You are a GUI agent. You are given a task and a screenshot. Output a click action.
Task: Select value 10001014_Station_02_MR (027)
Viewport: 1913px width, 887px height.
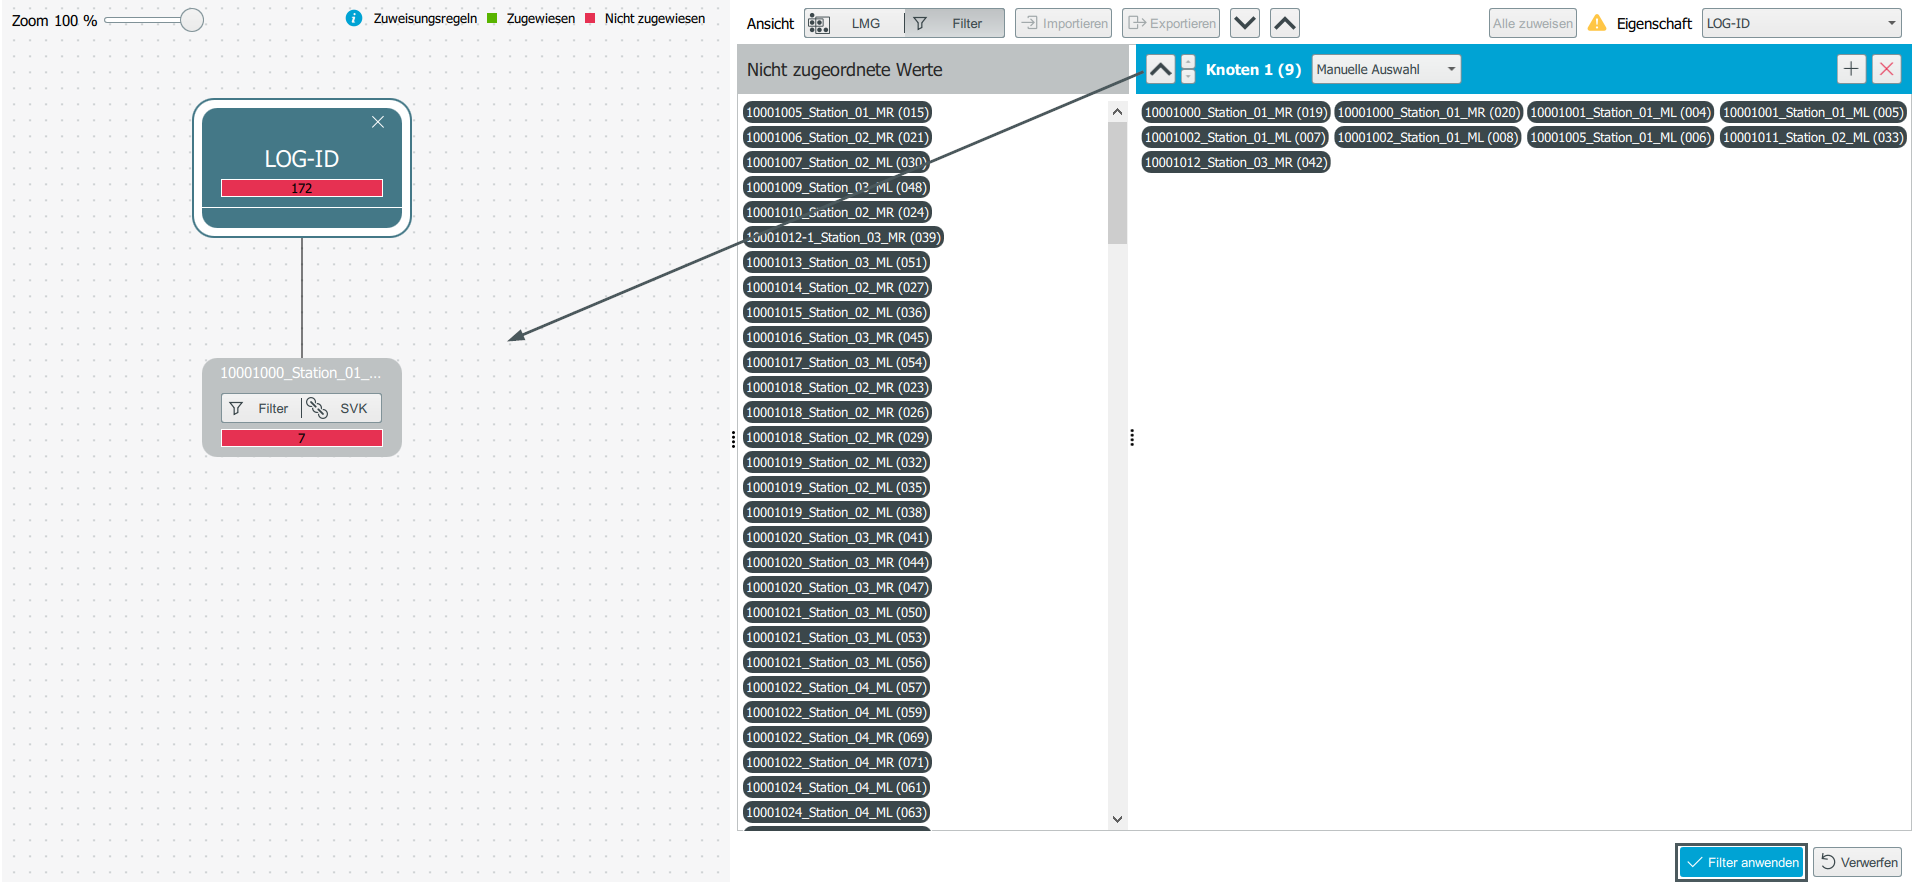click(x=836, y=287)
